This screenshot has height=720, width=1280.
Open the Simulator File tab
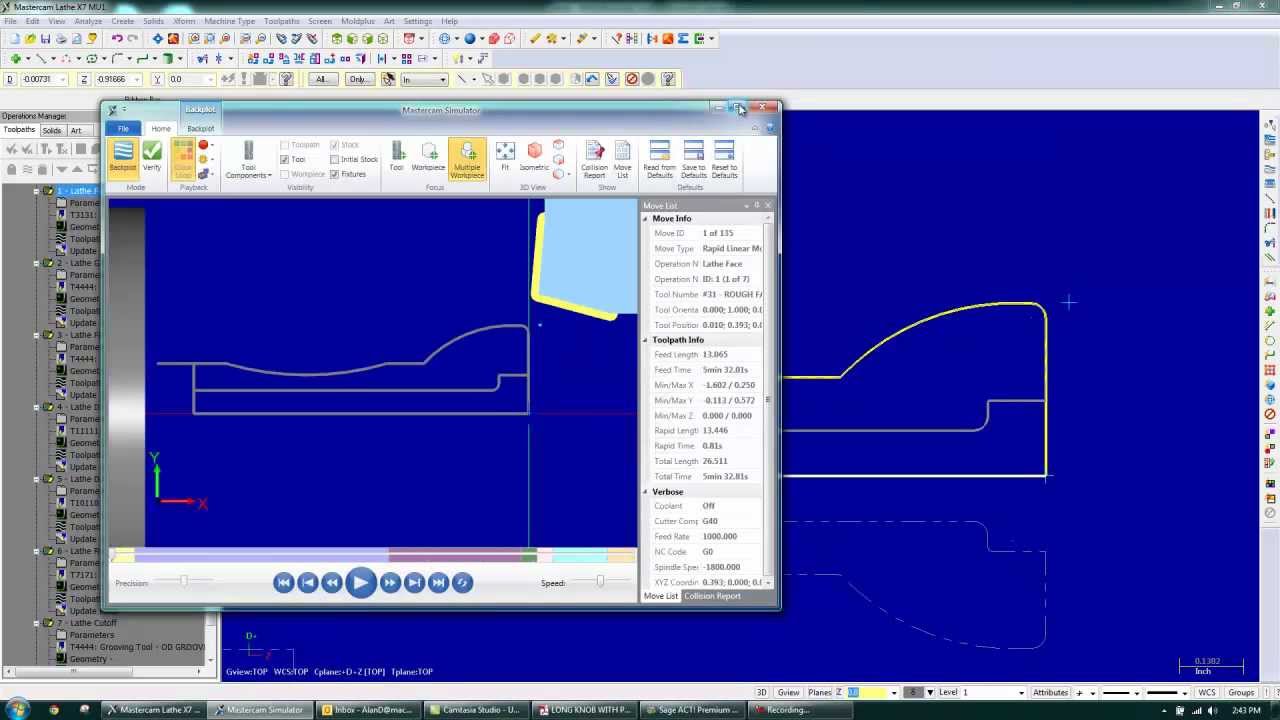click(123, 128)
